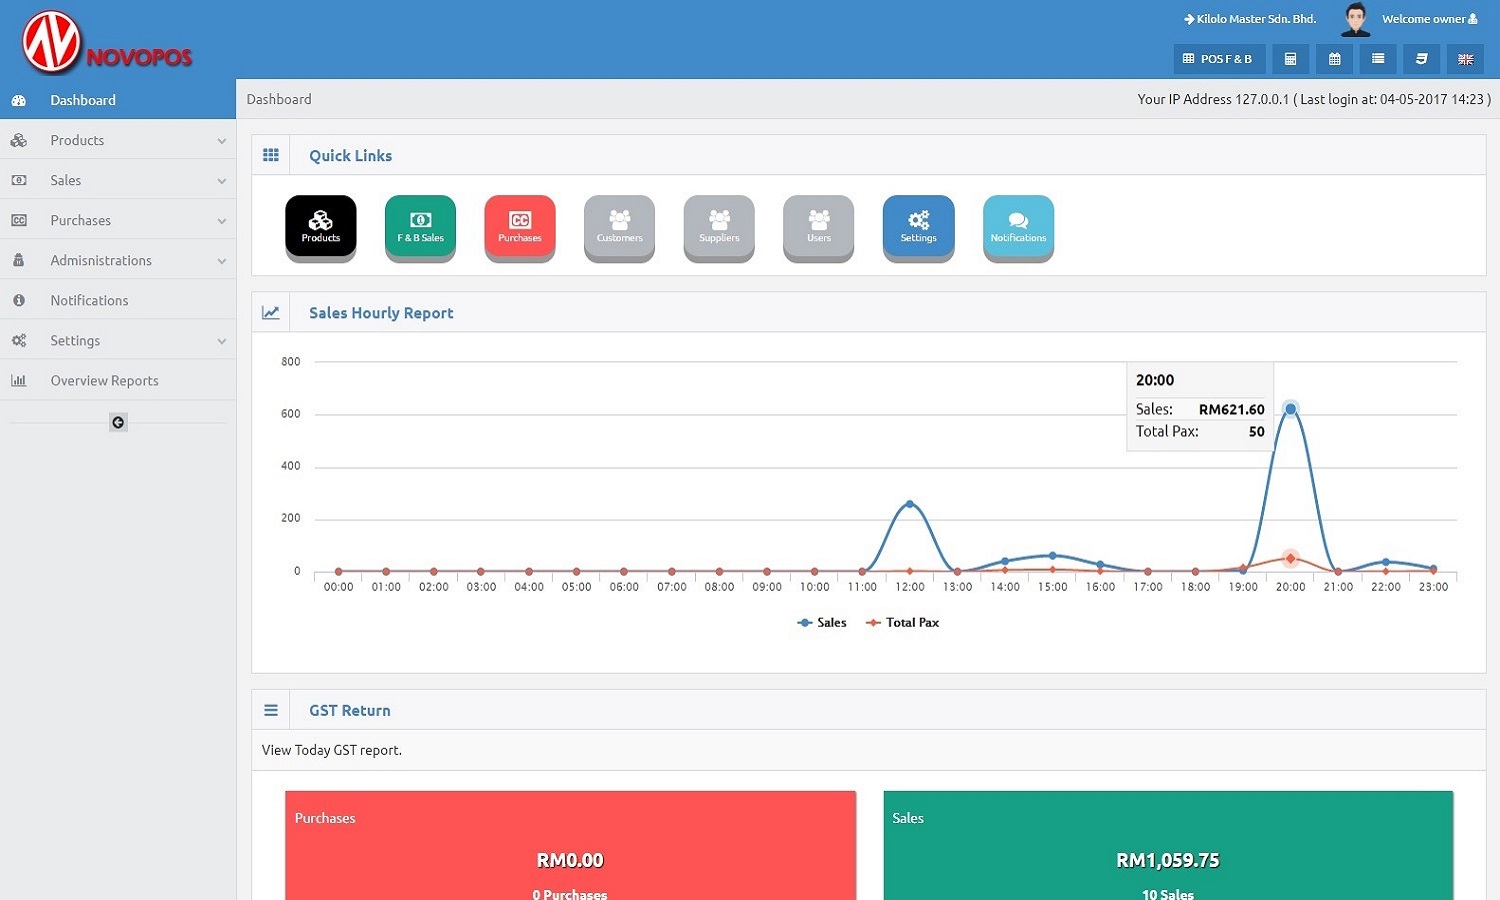Image resolution: width=1500 pixels, height=900 pixels.
Task: Click the POS F & B button
Action: (x=1218, y=59)
